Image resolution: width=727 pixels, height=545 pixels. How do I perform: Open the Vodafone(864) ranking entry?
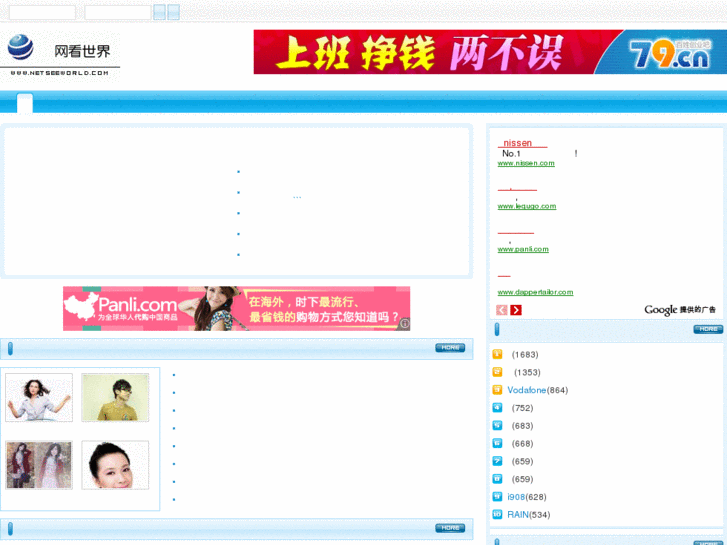(x=537, y=390)
